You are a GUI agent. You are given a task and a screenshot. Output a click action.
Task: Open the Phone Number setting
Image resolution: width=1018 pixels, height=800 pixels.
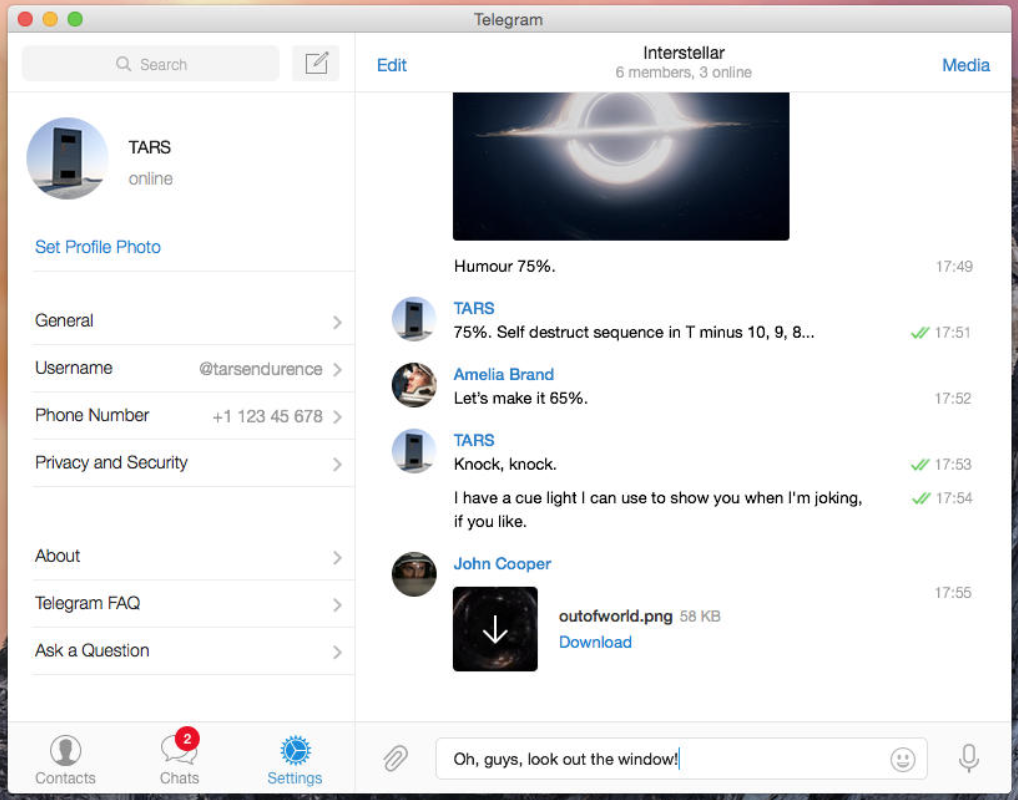click(x=189, y=416)
